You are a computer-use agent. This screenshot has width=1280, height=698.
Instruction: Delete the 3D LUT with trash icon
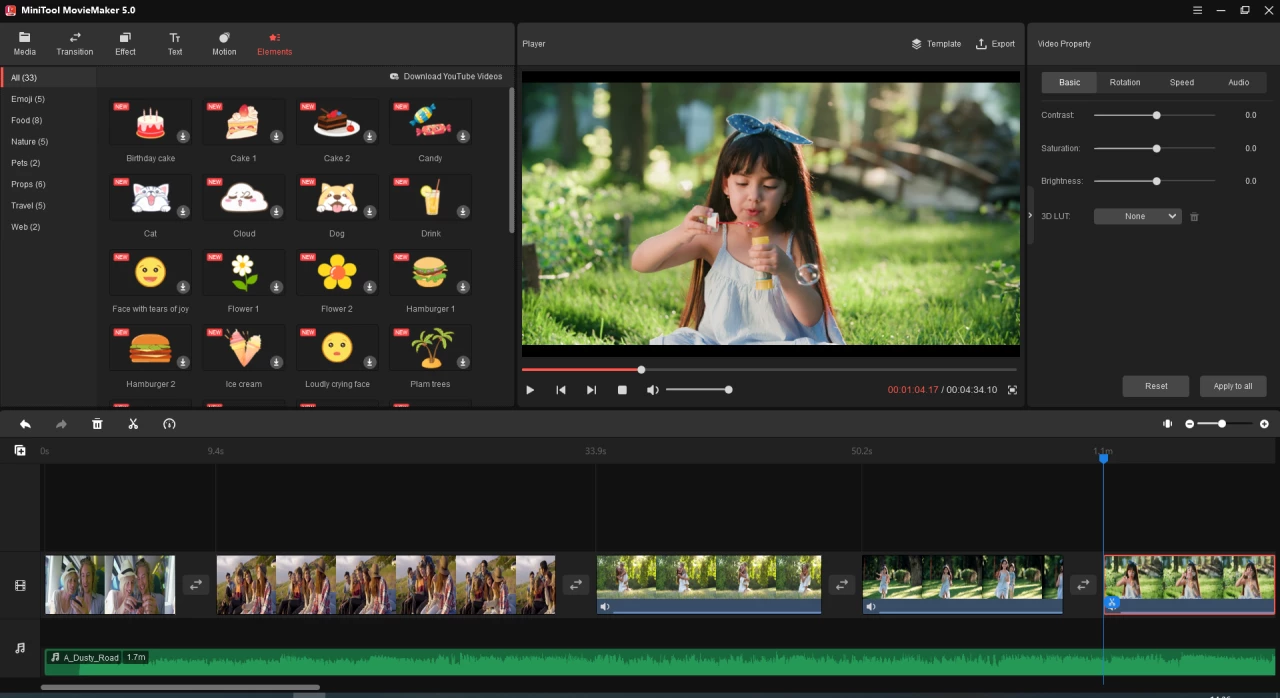[1194, 217]
